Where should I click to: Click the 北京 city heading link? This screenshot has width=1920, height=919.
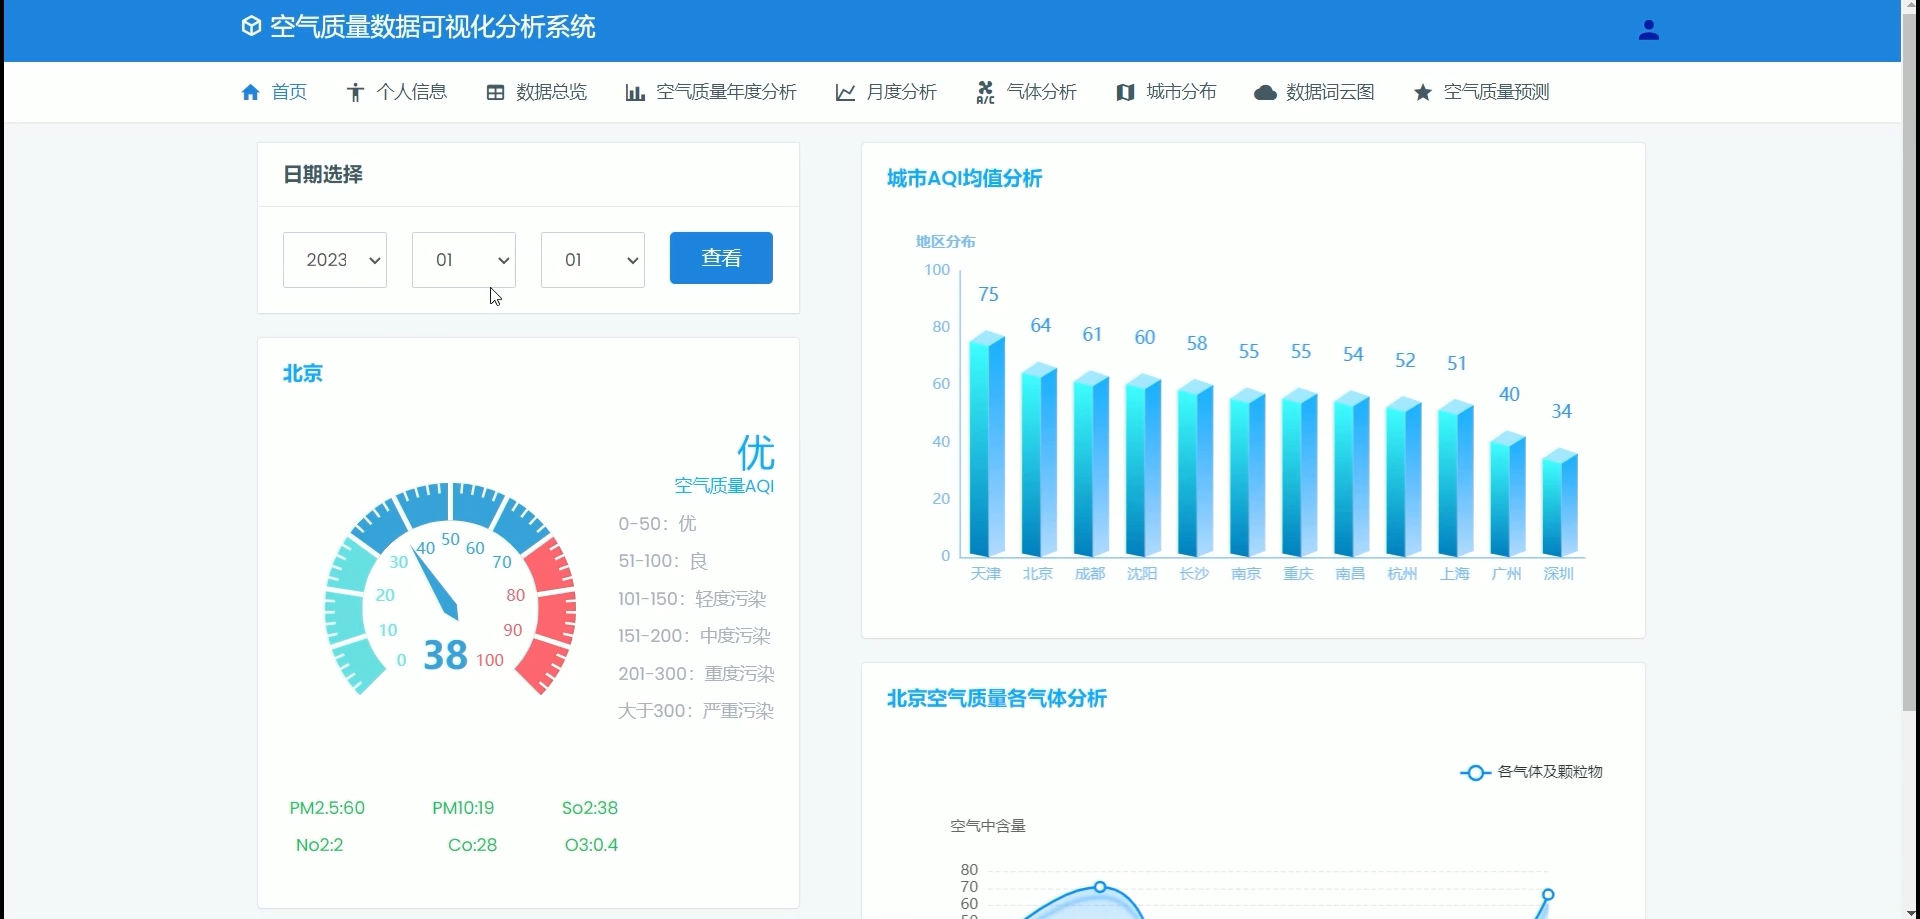[x=303, y=373]
